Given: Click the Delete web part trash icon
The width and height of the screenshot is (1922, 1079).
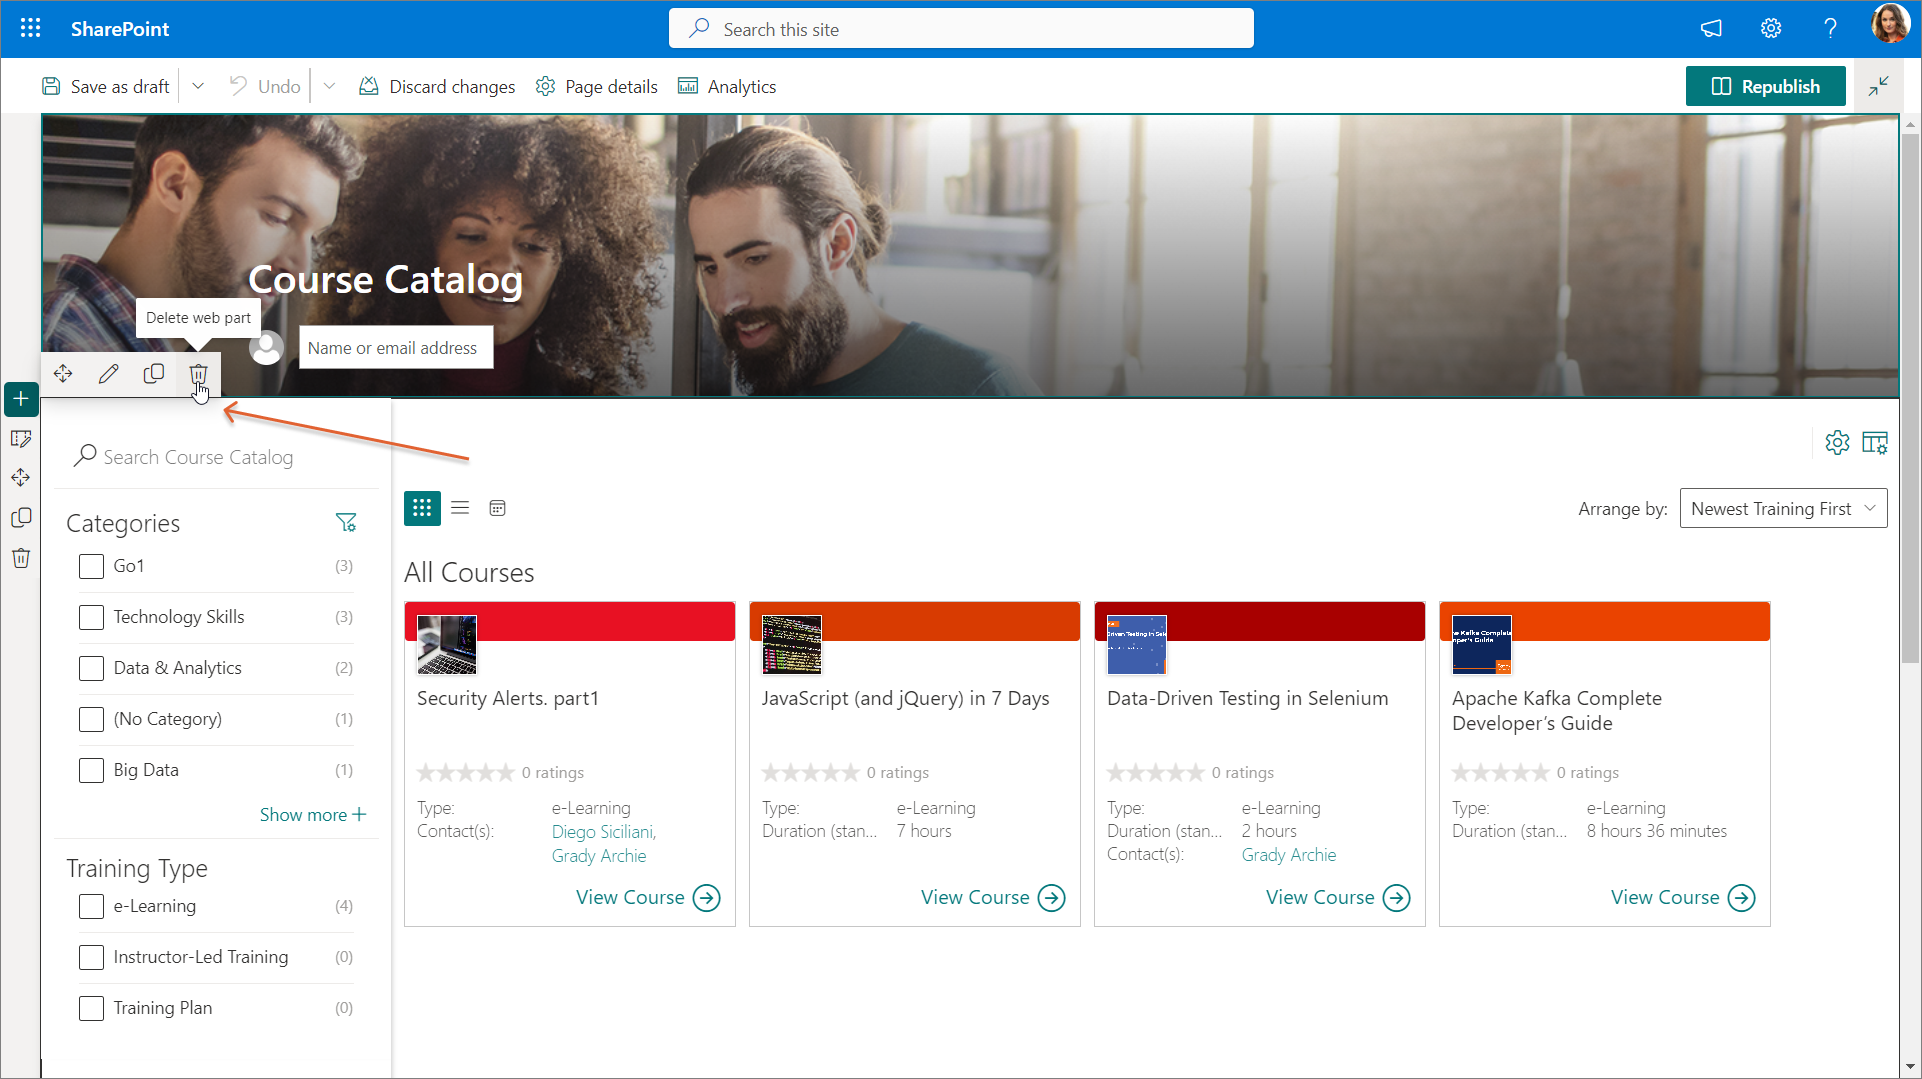Looking at the screenshot, I should coord(198,374).
